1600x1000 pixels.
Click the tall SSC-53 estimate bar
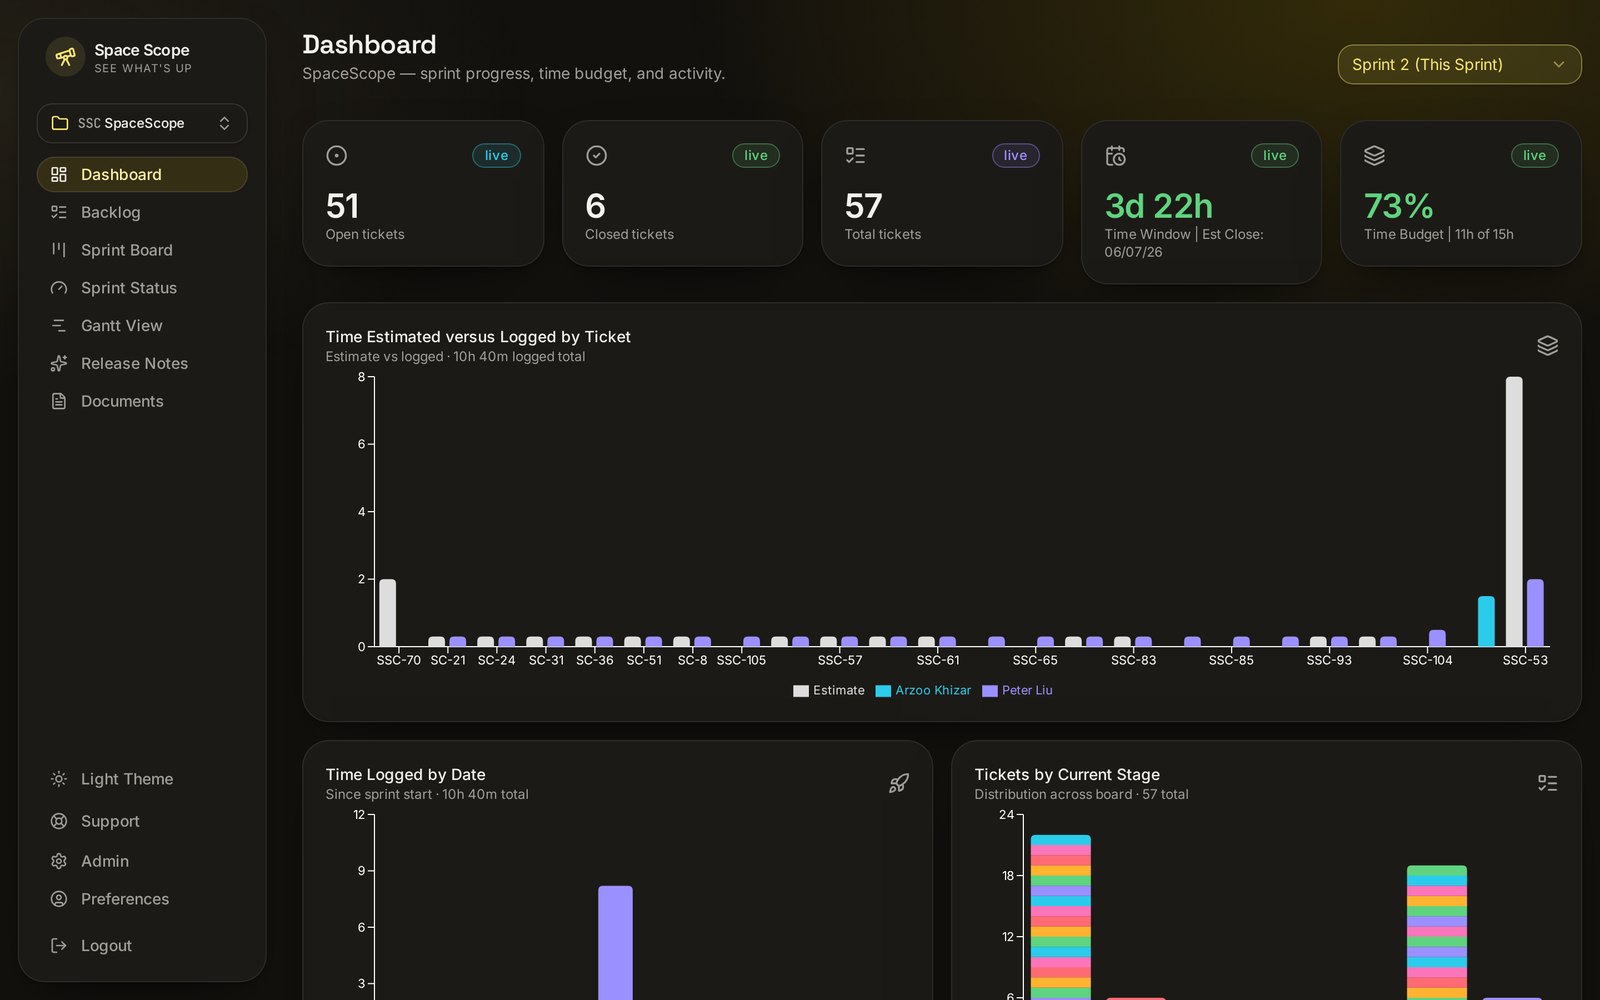tap(1514, 511)
